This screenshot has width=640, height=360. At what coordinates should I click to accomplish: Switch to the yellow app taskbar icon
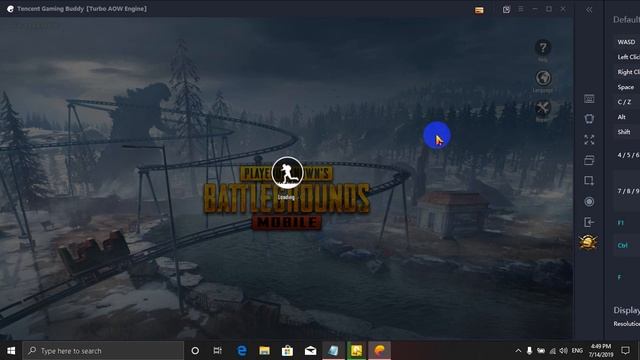coord(356,351)
